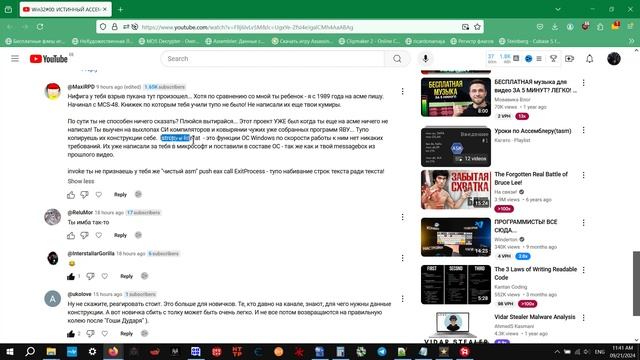Dislike the @ReluMor comment

[x=84, y=235]
